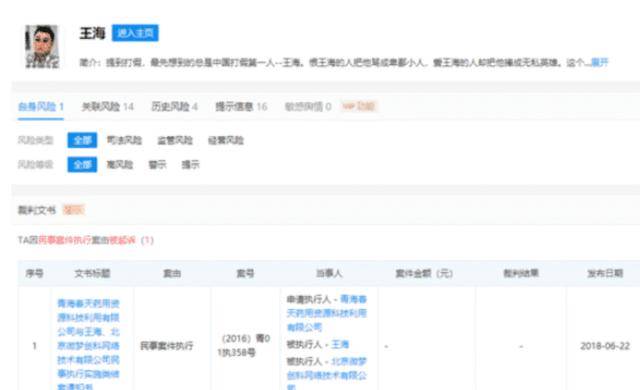
Task: Open the 被执行人 王海 link
Action: coord(340,344)
